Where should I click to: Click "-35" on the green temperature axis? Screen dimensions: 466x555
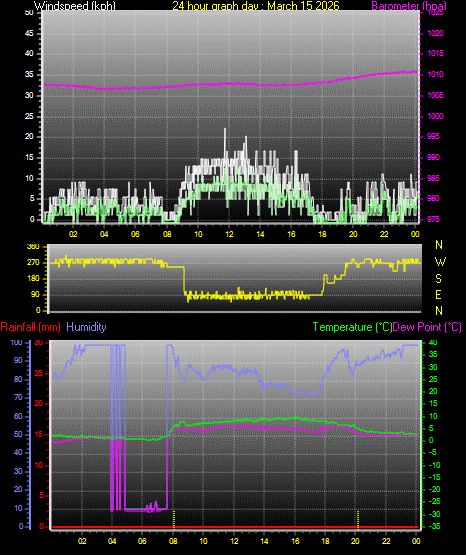[x=434, y=526]
